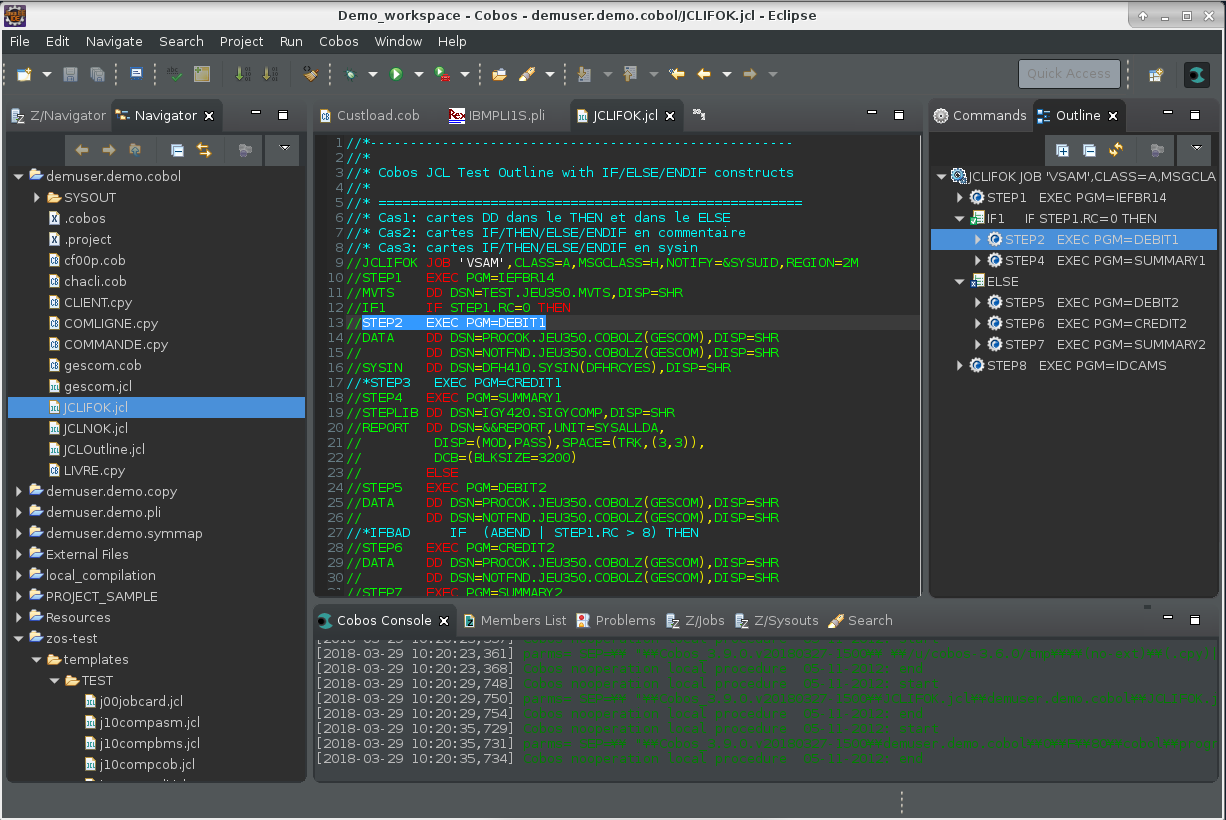
Task: Maximize the console panel
Action: (1194, 619)
